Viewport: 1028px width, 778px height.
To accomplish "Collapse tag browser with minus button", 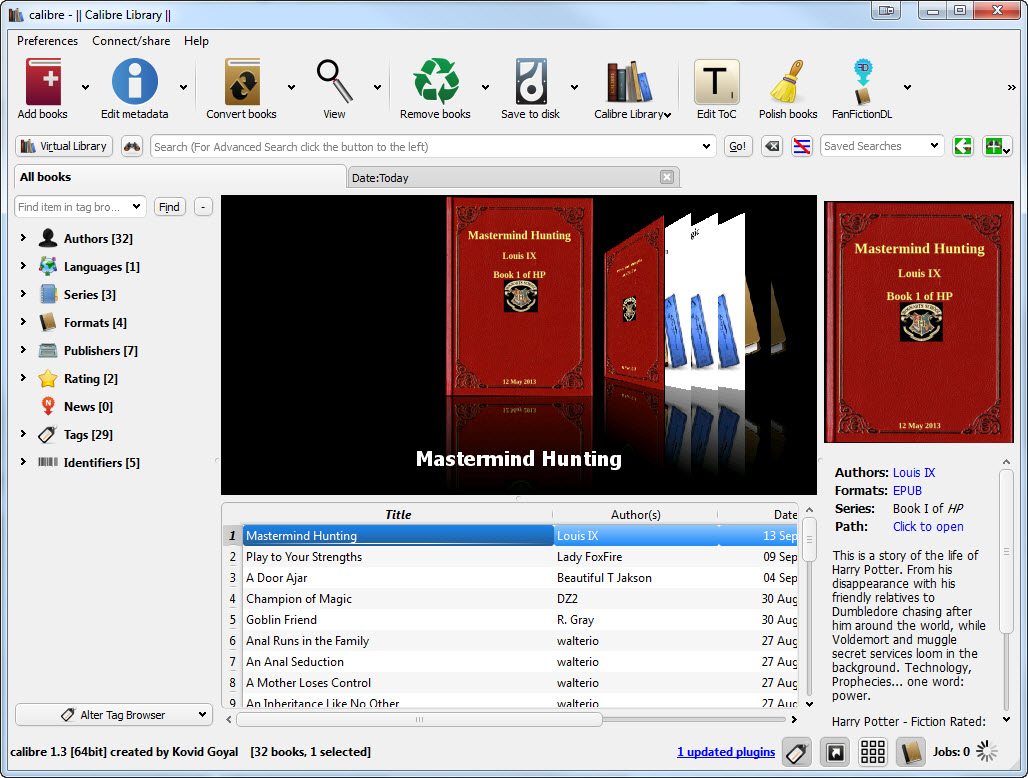I will point(203,207).
